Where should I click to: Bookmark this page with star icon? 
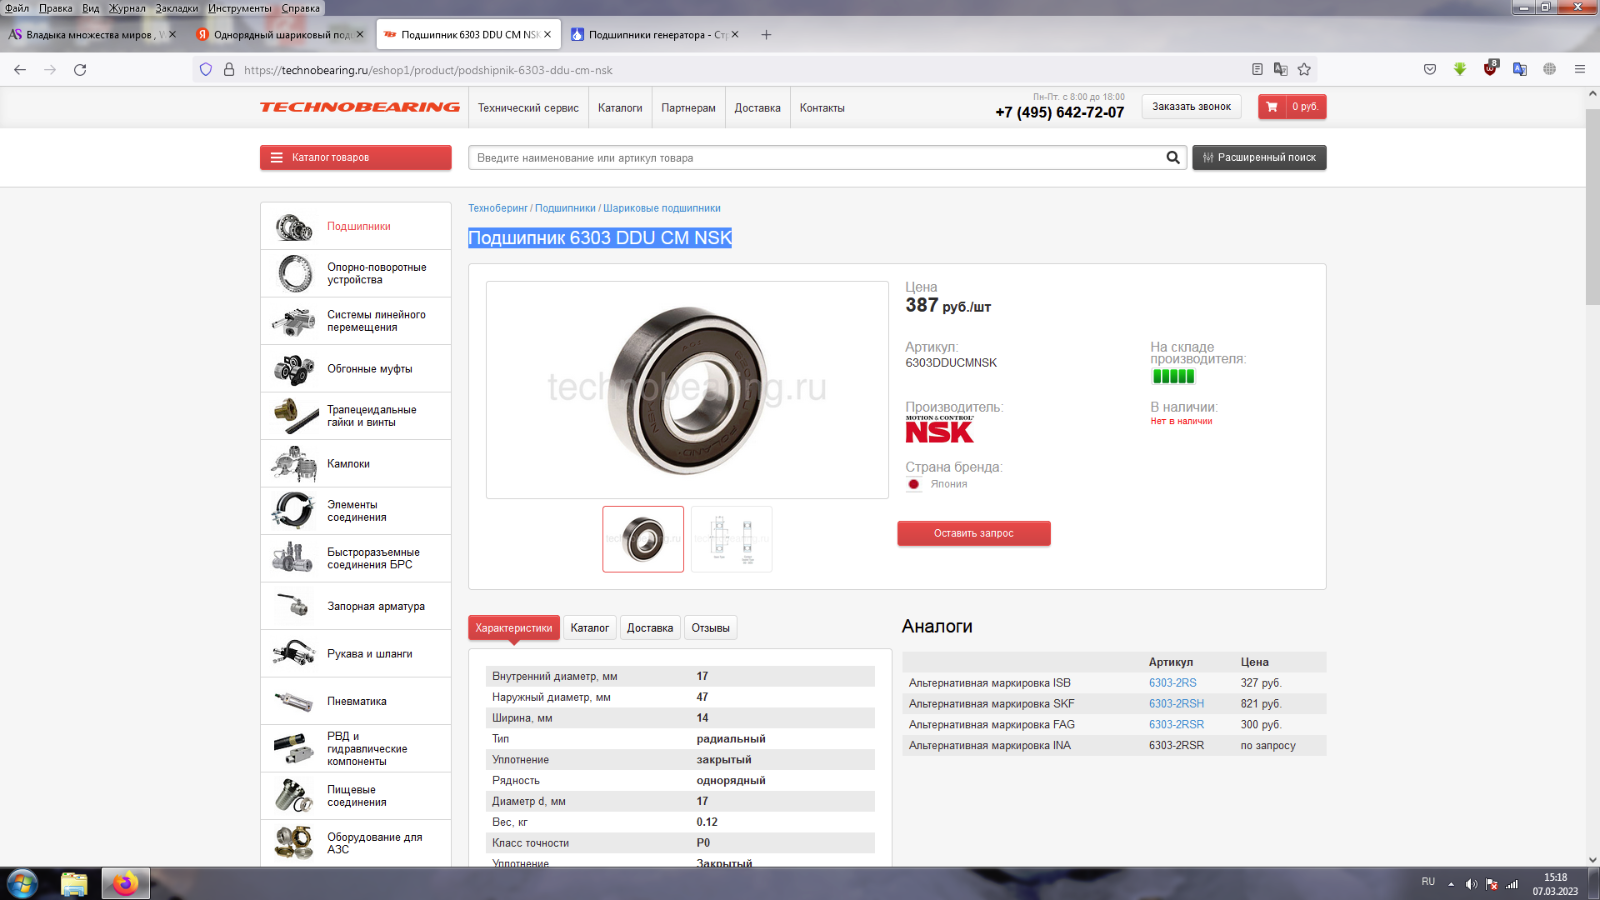[x=1304, y=70]
